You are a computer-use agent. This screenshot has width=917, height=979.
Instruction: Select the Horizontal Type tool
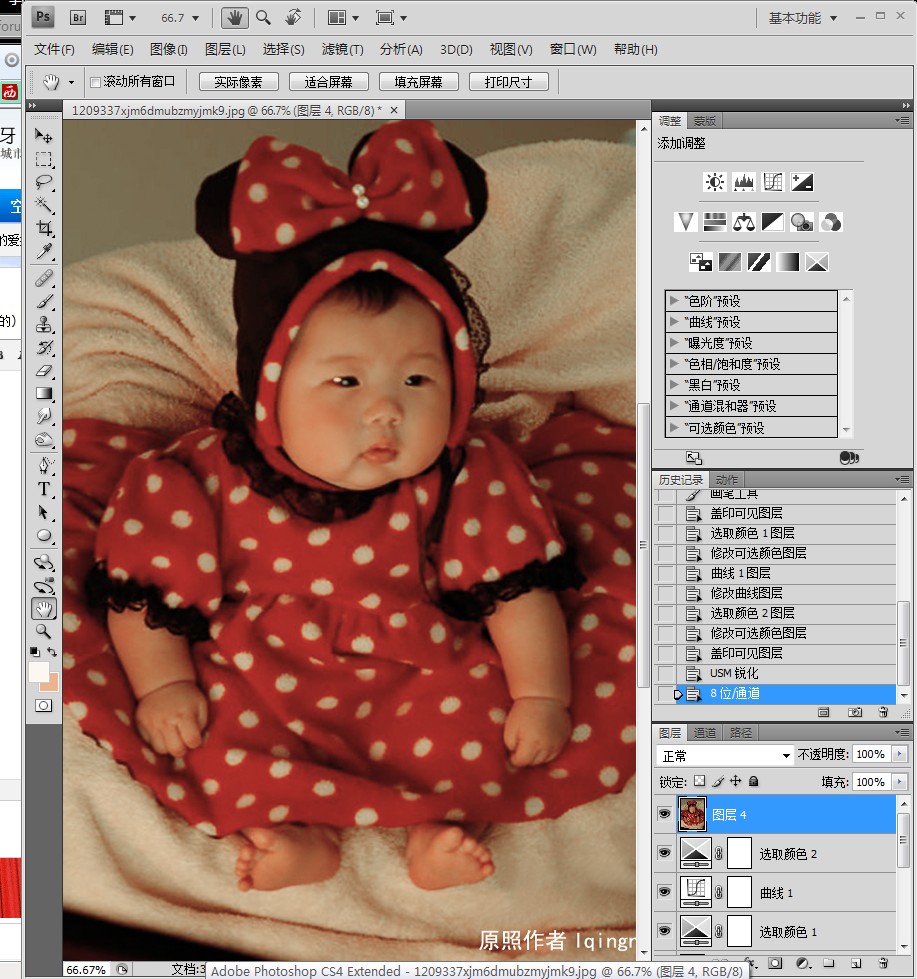(x=44, y=489)
